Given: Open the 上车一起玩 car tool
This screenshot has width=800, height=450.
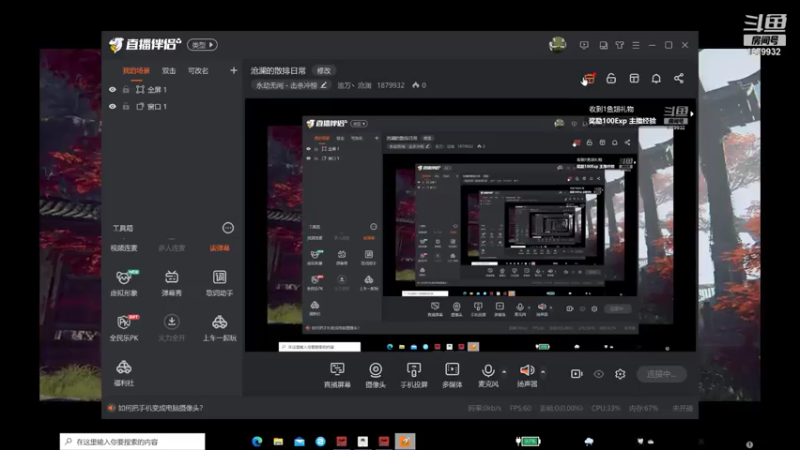Looking at the screenshot, I should pyautogui.click(x=219, y=328).
